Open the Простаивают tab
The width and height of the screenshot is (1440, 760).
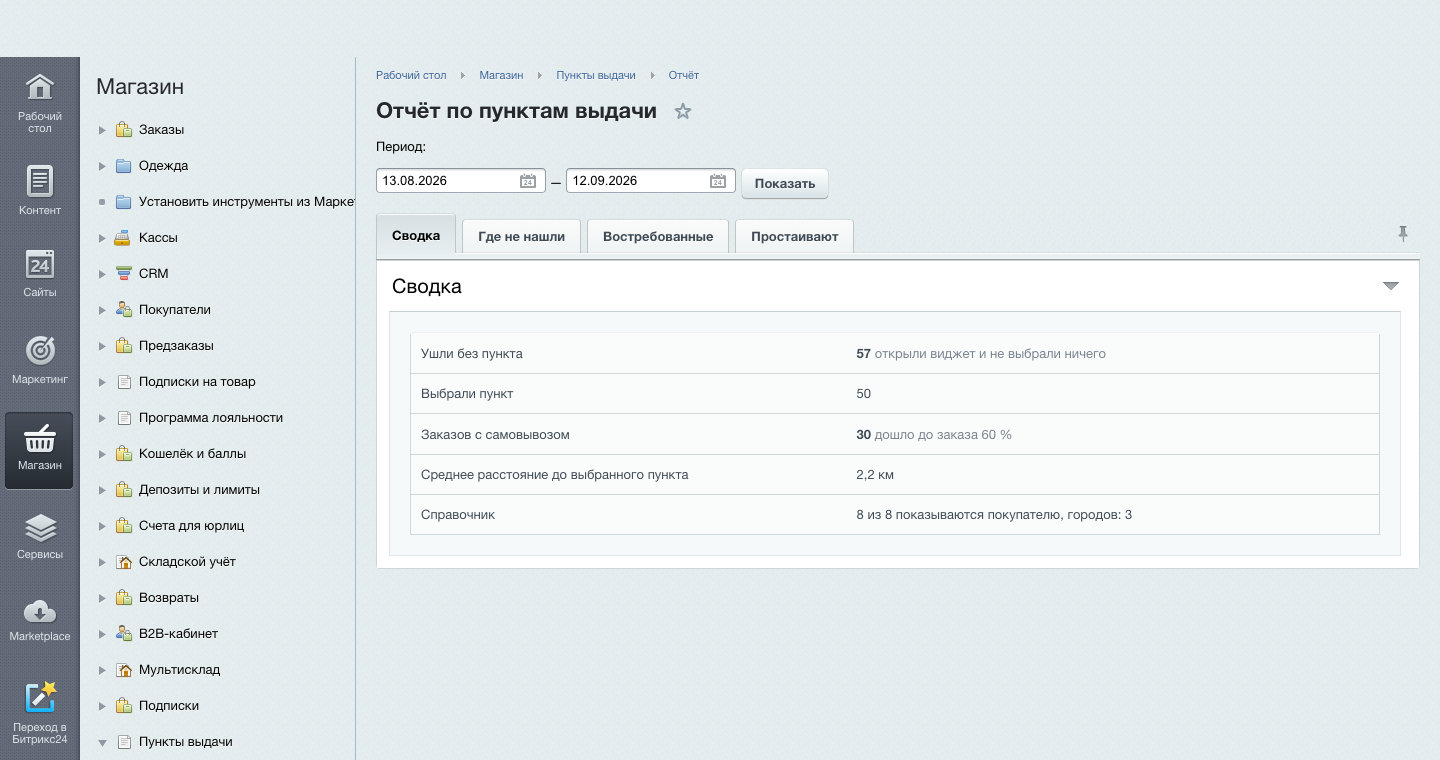794,236
